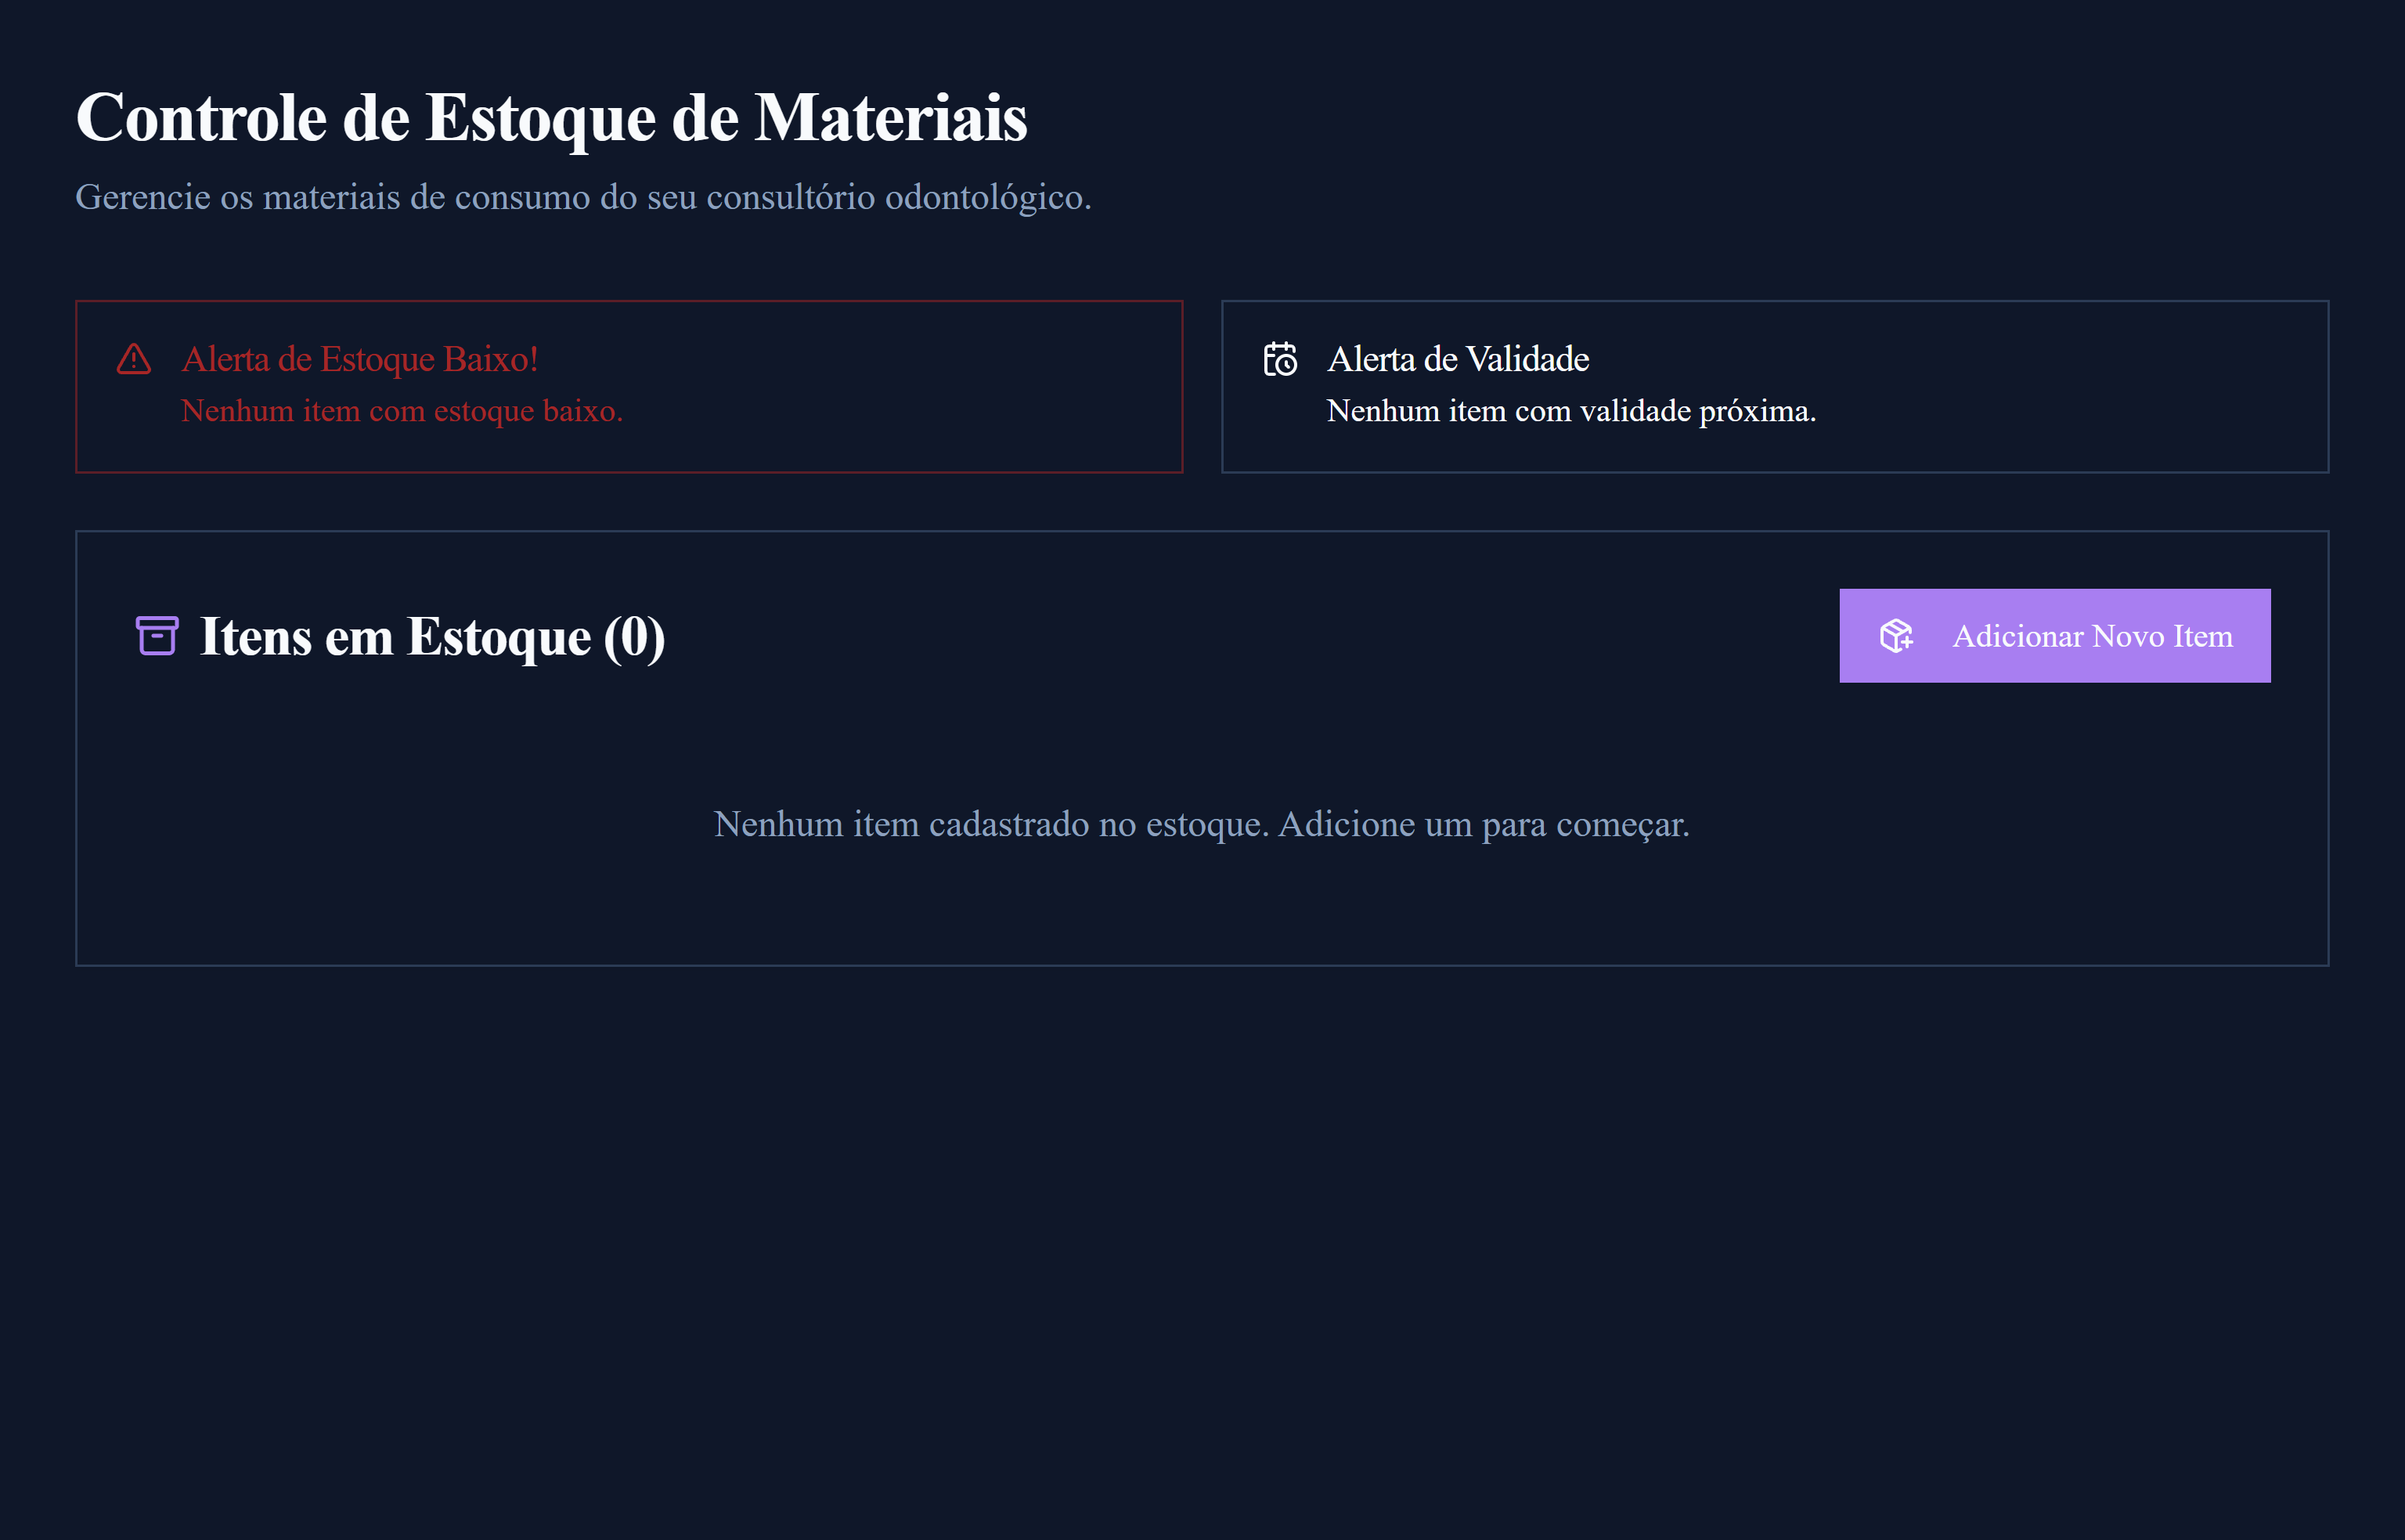The image size is (2405, 1540).
Task: Click the archive box icon near Itens em Estoque
Action: 156,636
